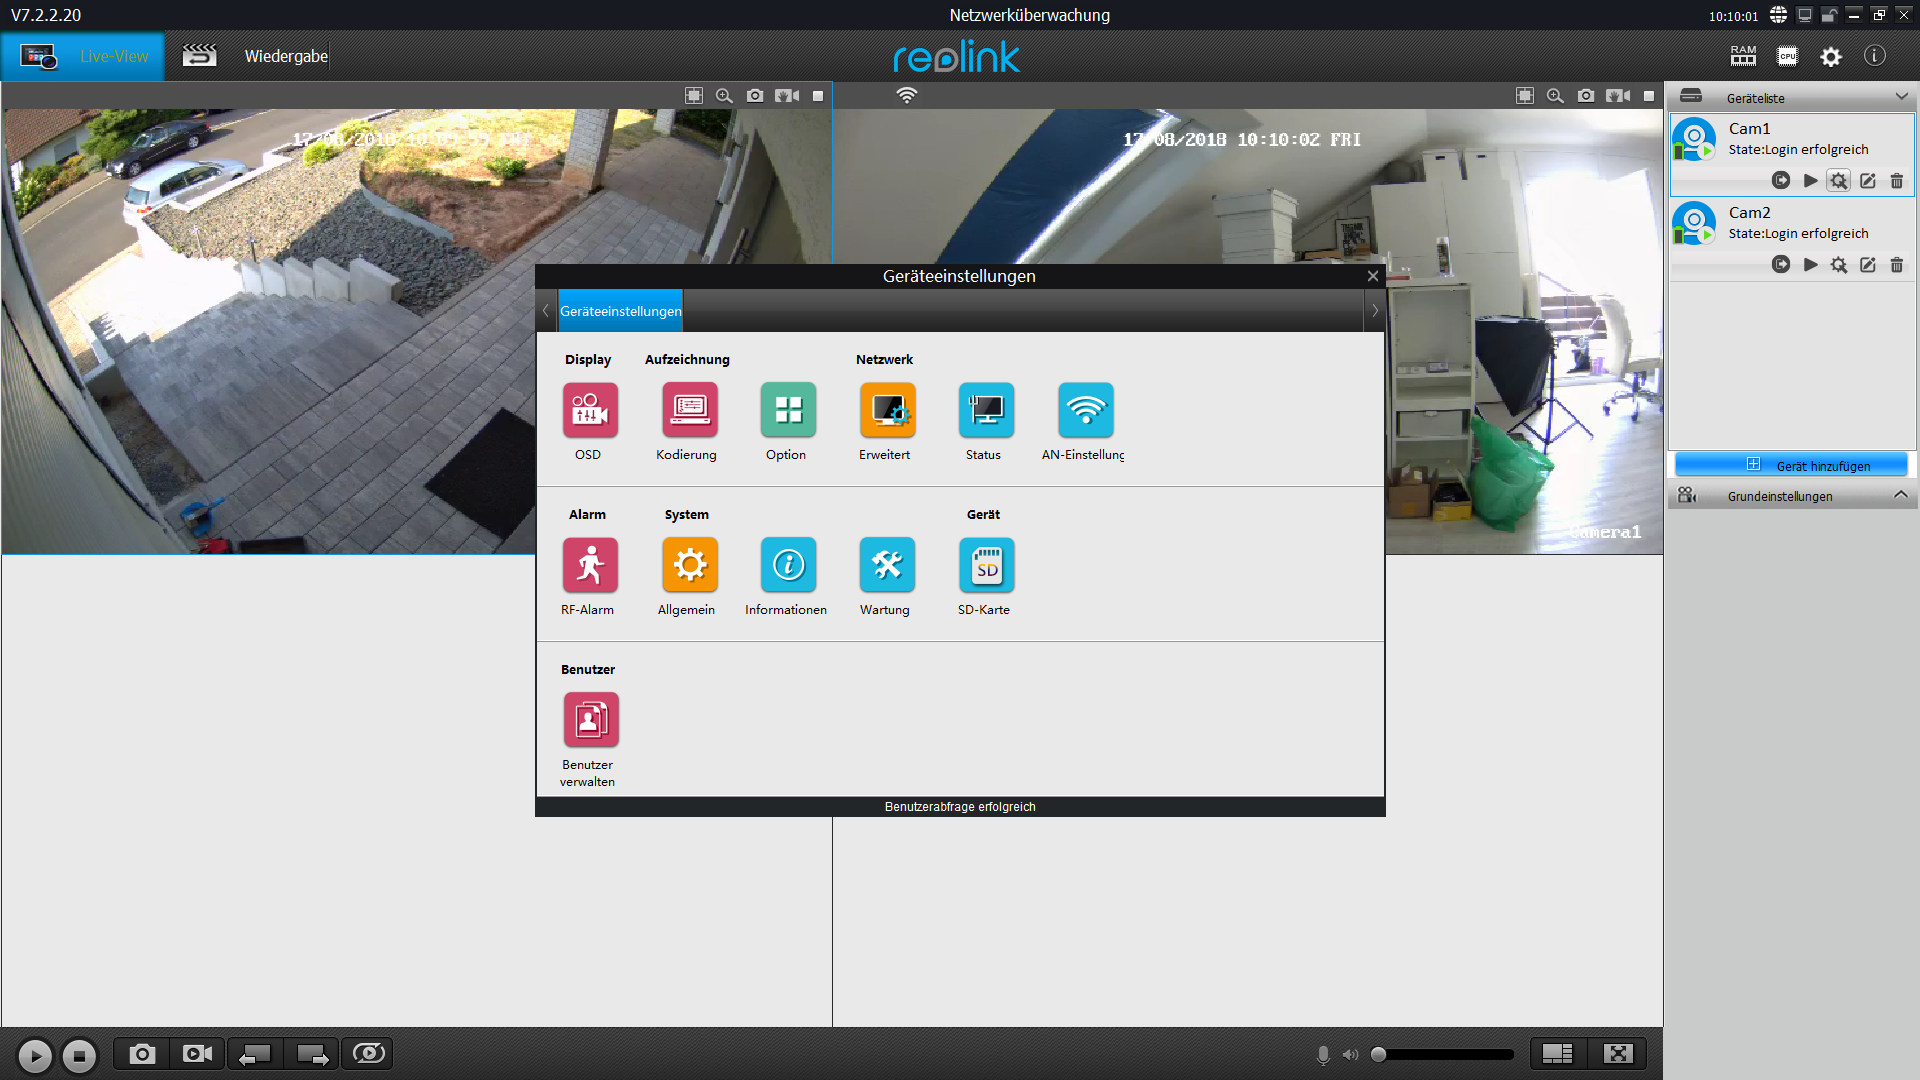
Task: Open the OSD display settings
Action: pos(589,410)
